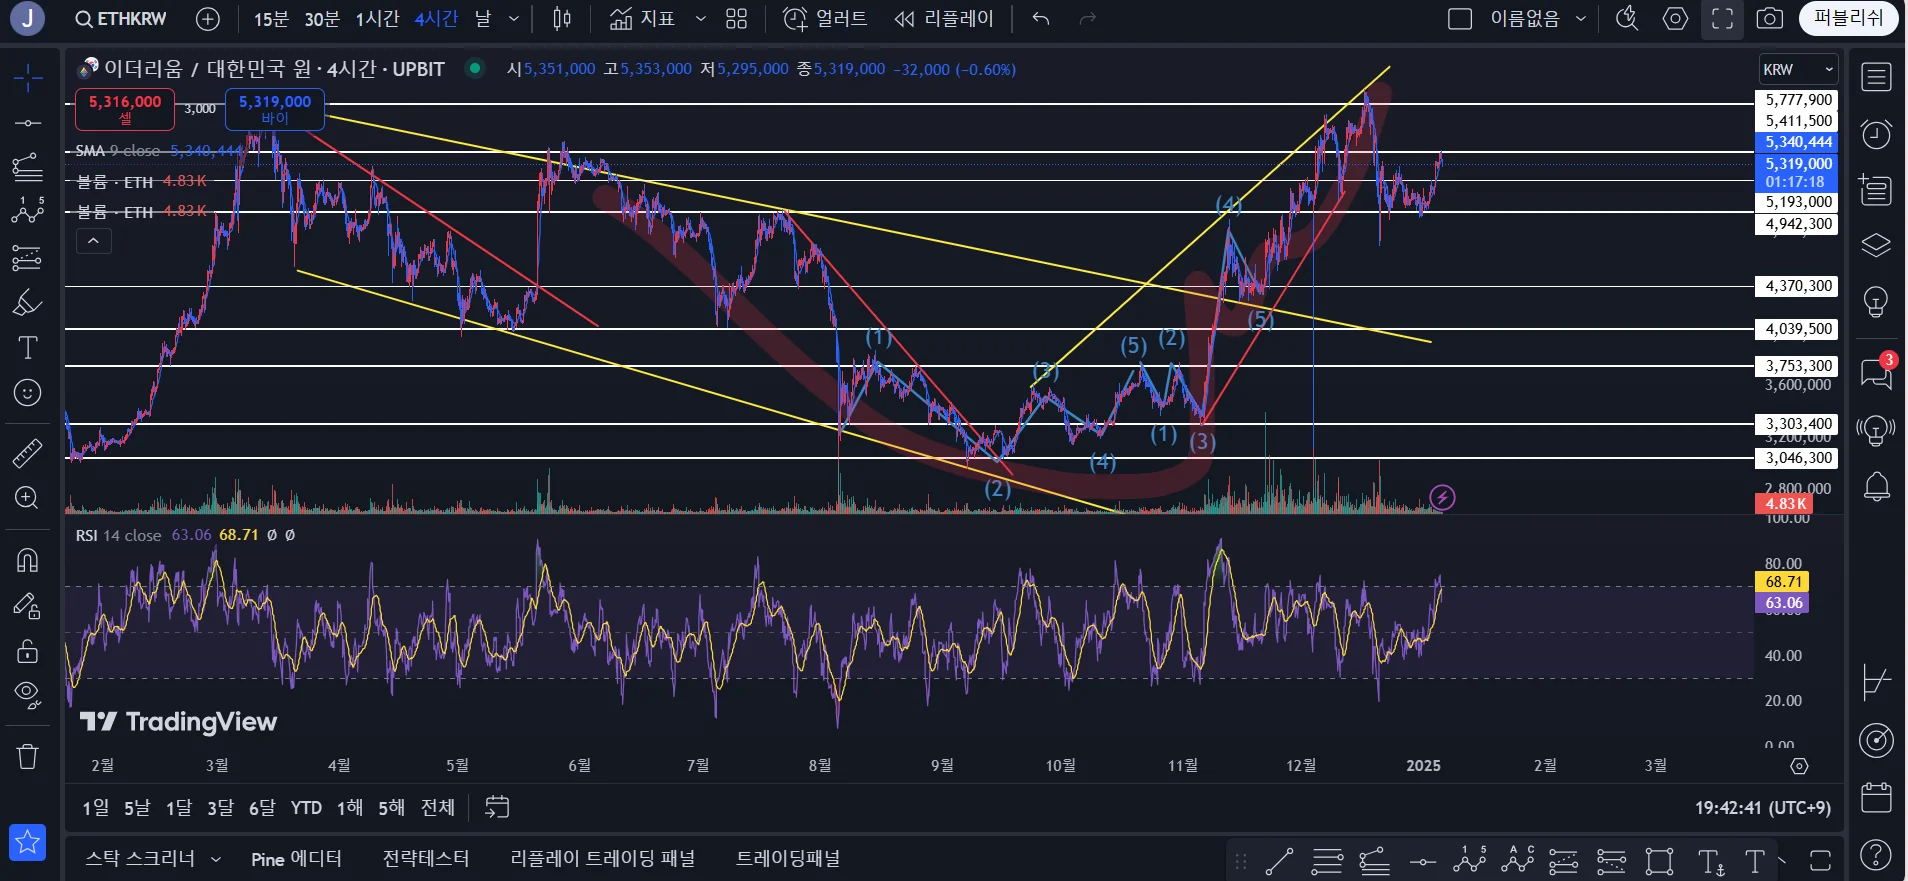Click the red 5,316,000 sell button
This screenshot has height=881, width=1908.
[125, 109]
